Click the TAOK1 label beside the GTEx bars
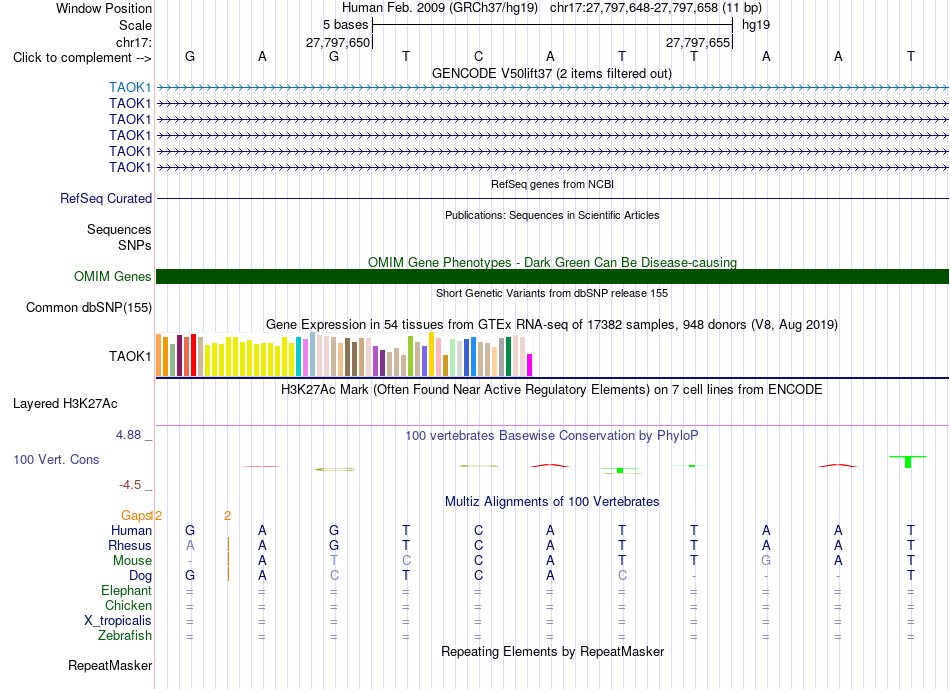The height and width of the screenshot is (689, 950). click(130, 356)
